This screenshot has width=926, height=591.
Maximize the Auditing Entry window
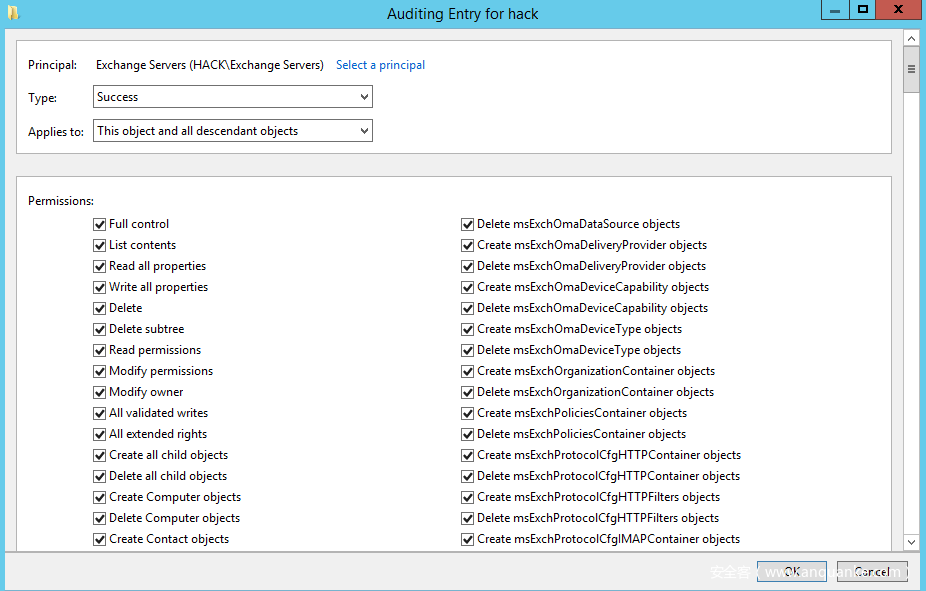pos(864,10)
